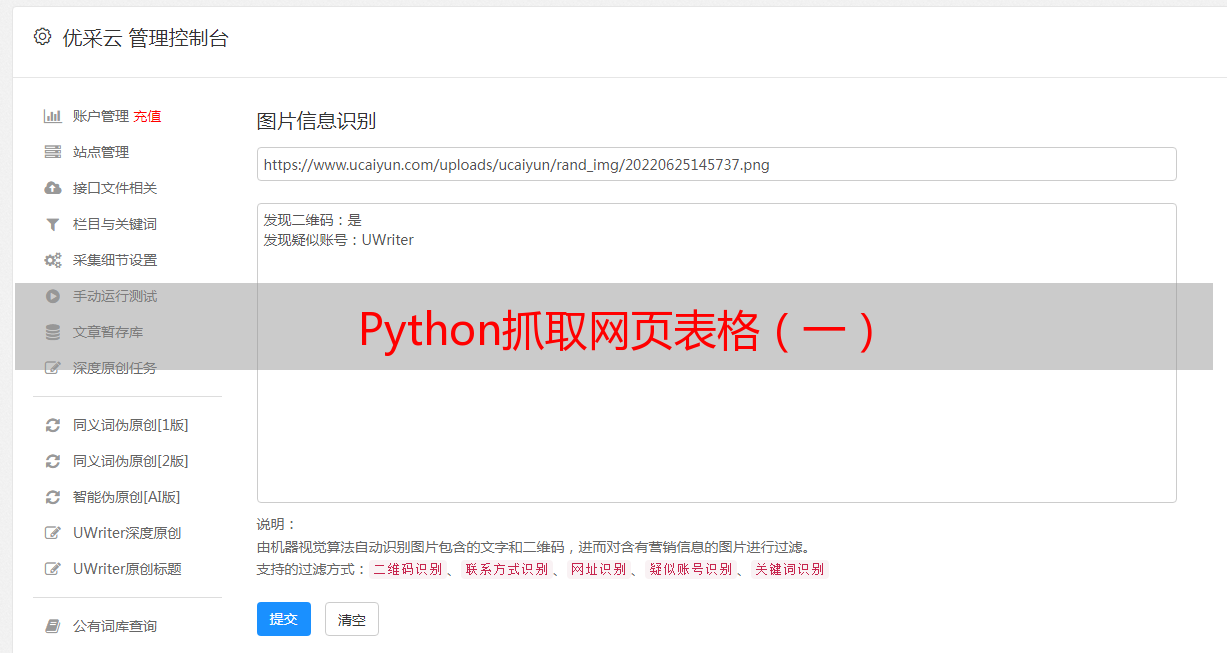This screenshot has height=653, width=1227.
Task: Click the refresh icon for 同义词伪原创[1版]
Action: click(x=53, y=425)
